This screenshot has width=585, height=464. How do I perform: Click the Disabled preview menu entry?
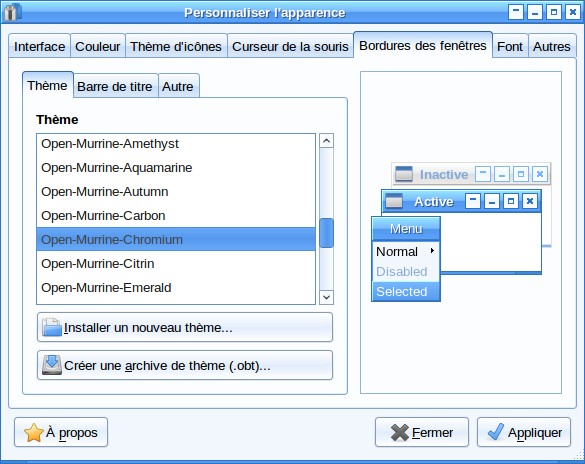pyautogui.click(x=406, y=272)
